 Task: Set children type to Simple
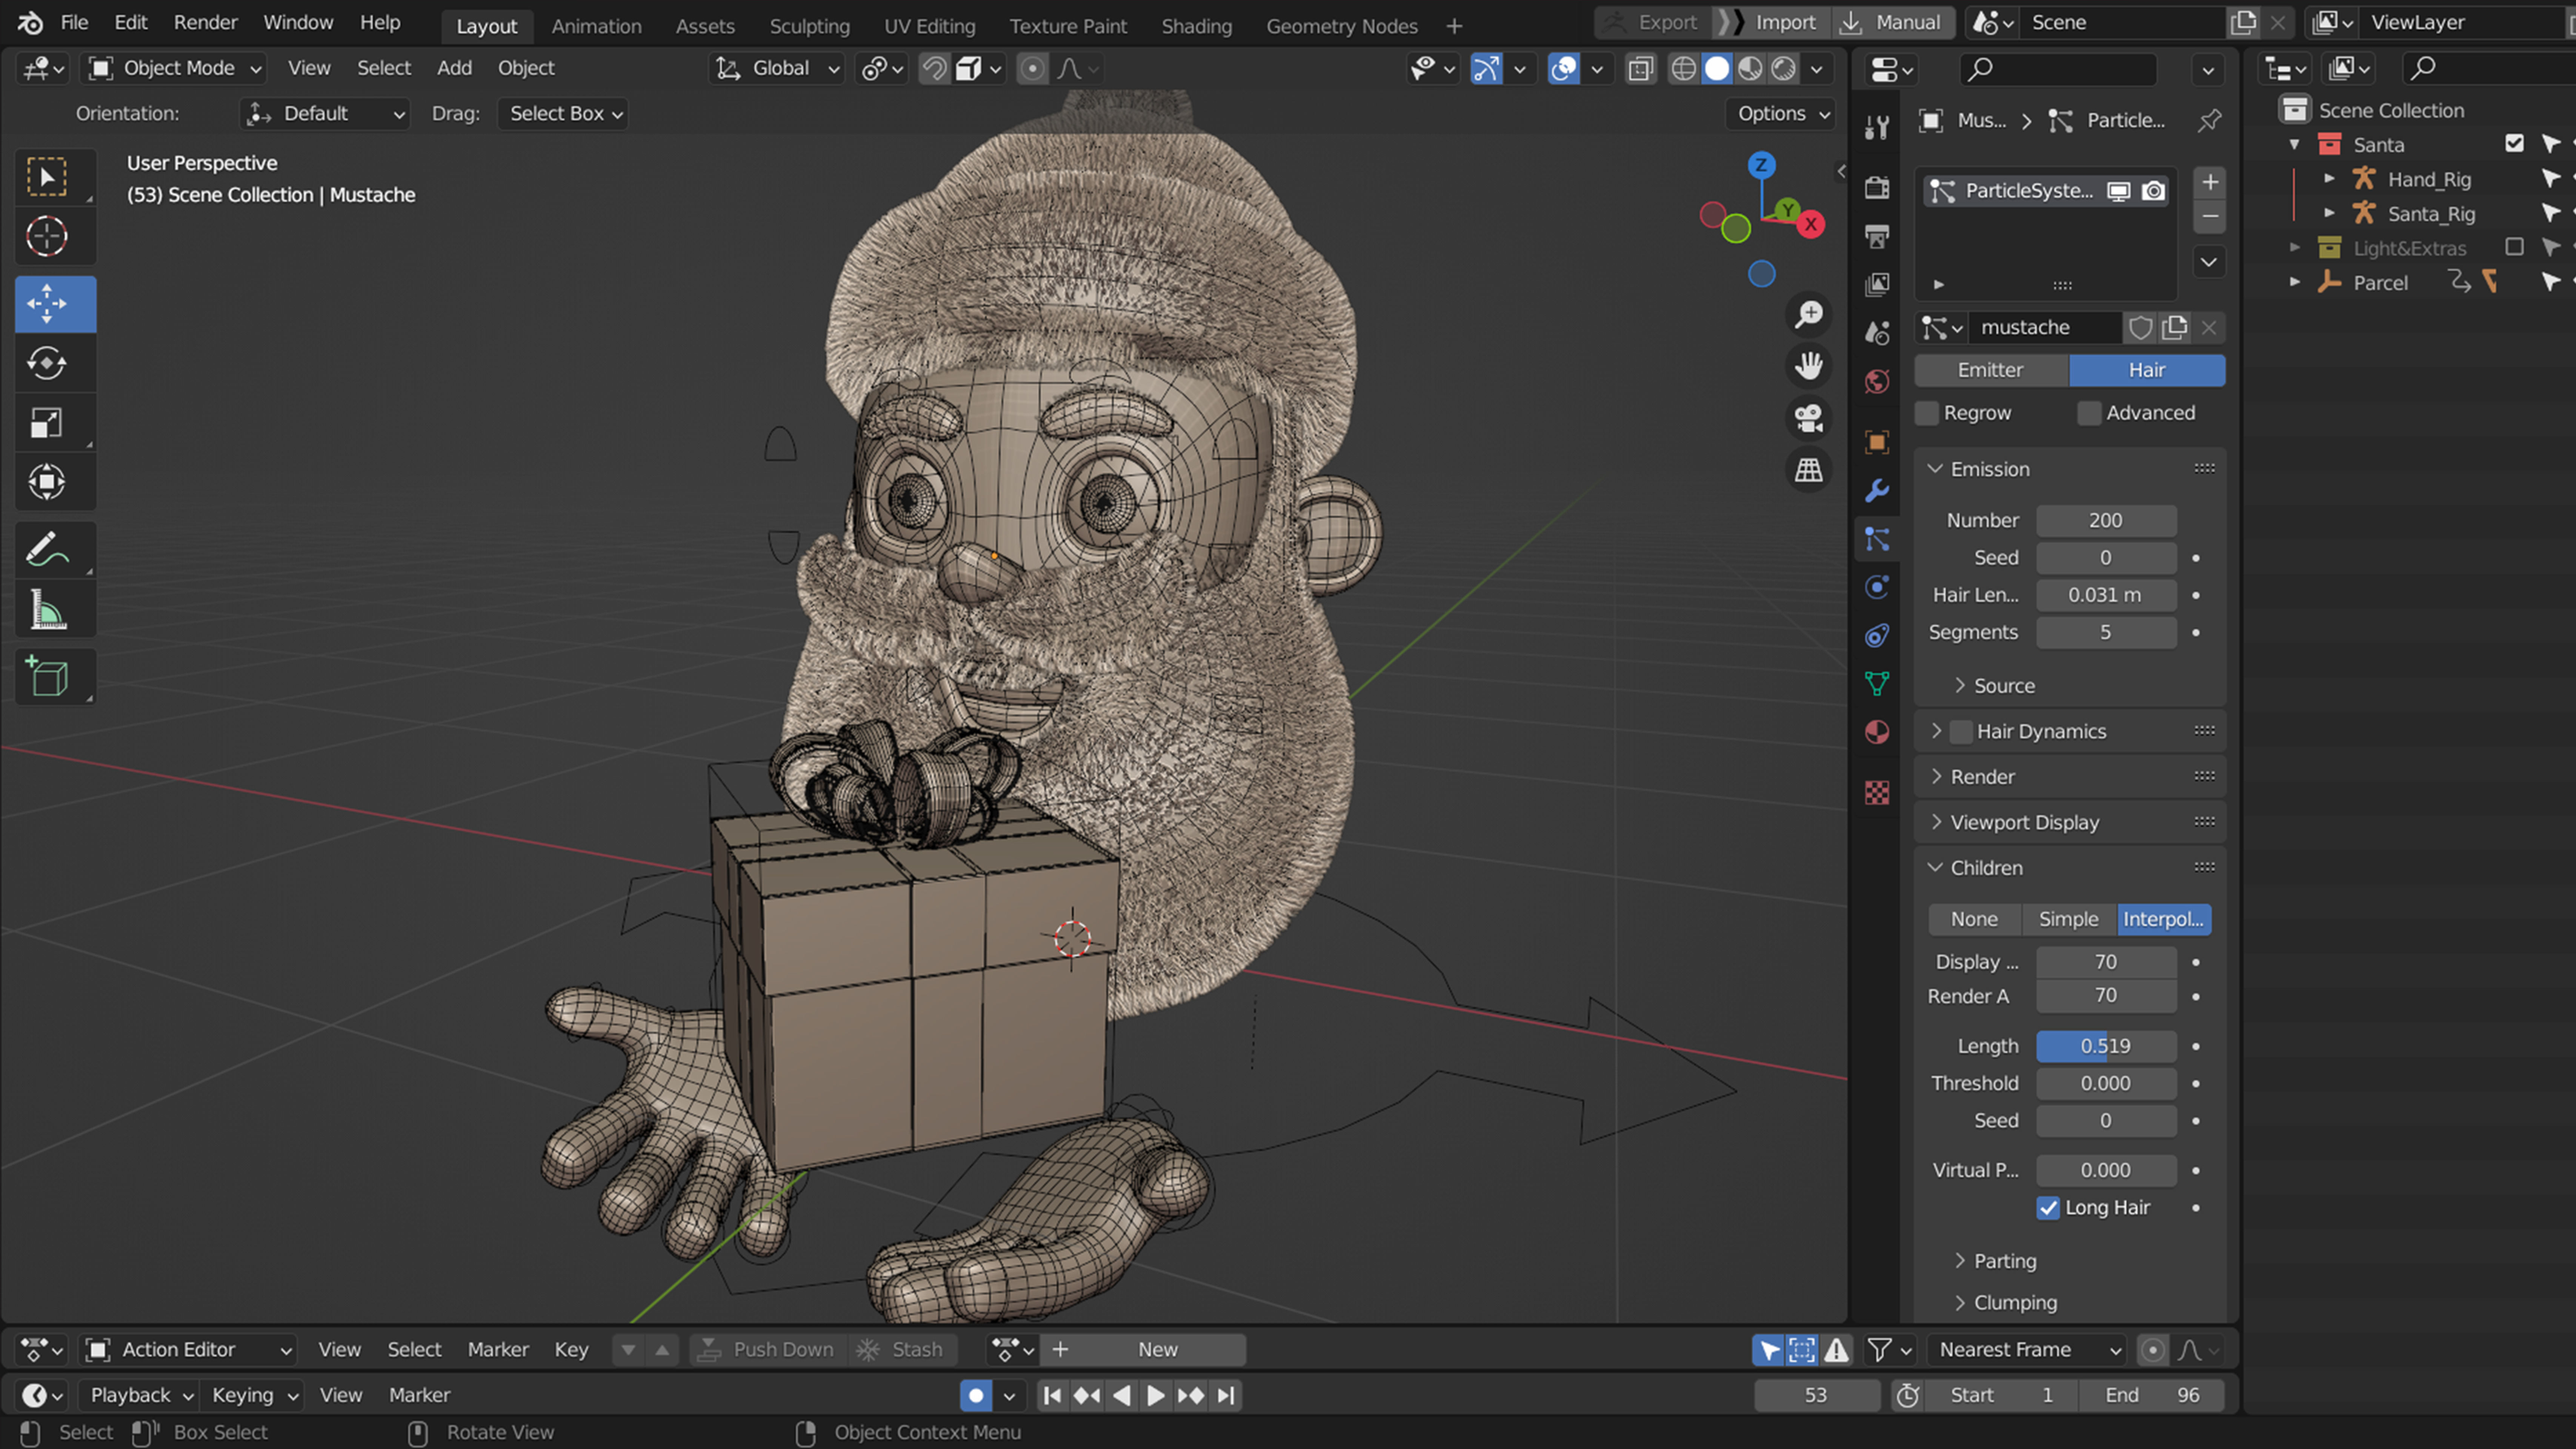2068,919
